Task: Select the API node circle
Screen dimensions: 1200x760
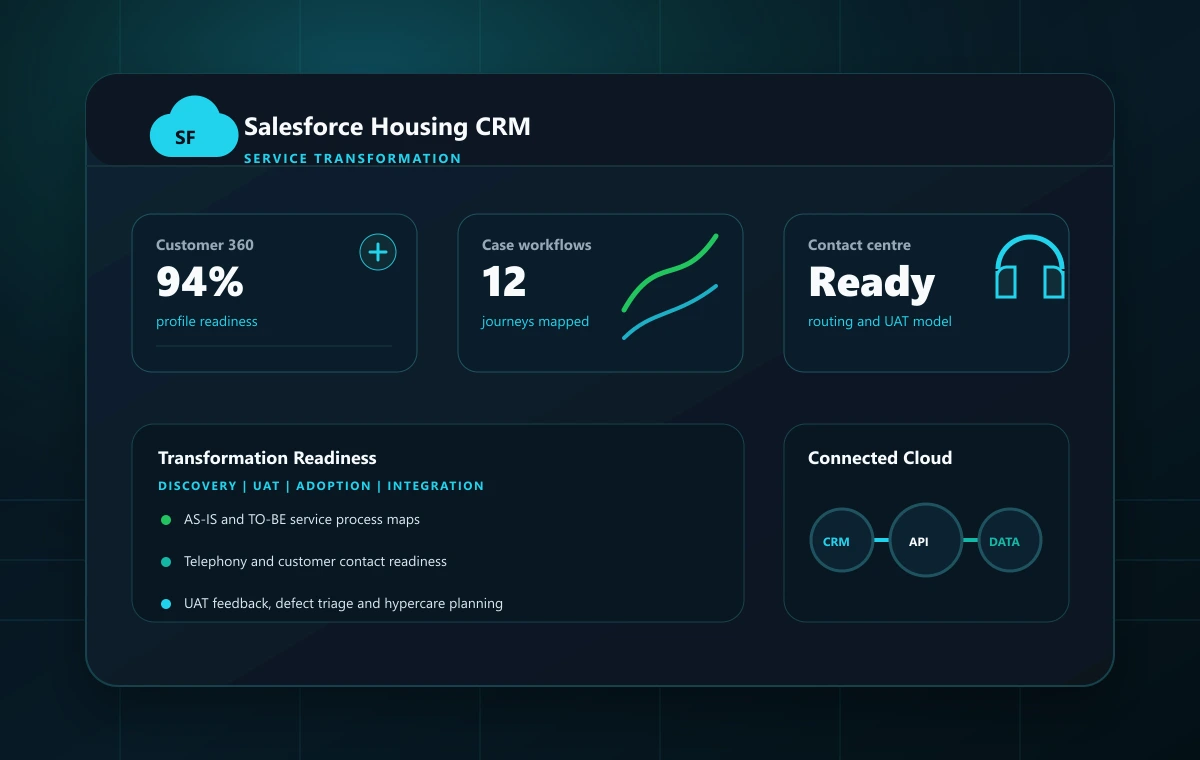Action: pos(926,540)
